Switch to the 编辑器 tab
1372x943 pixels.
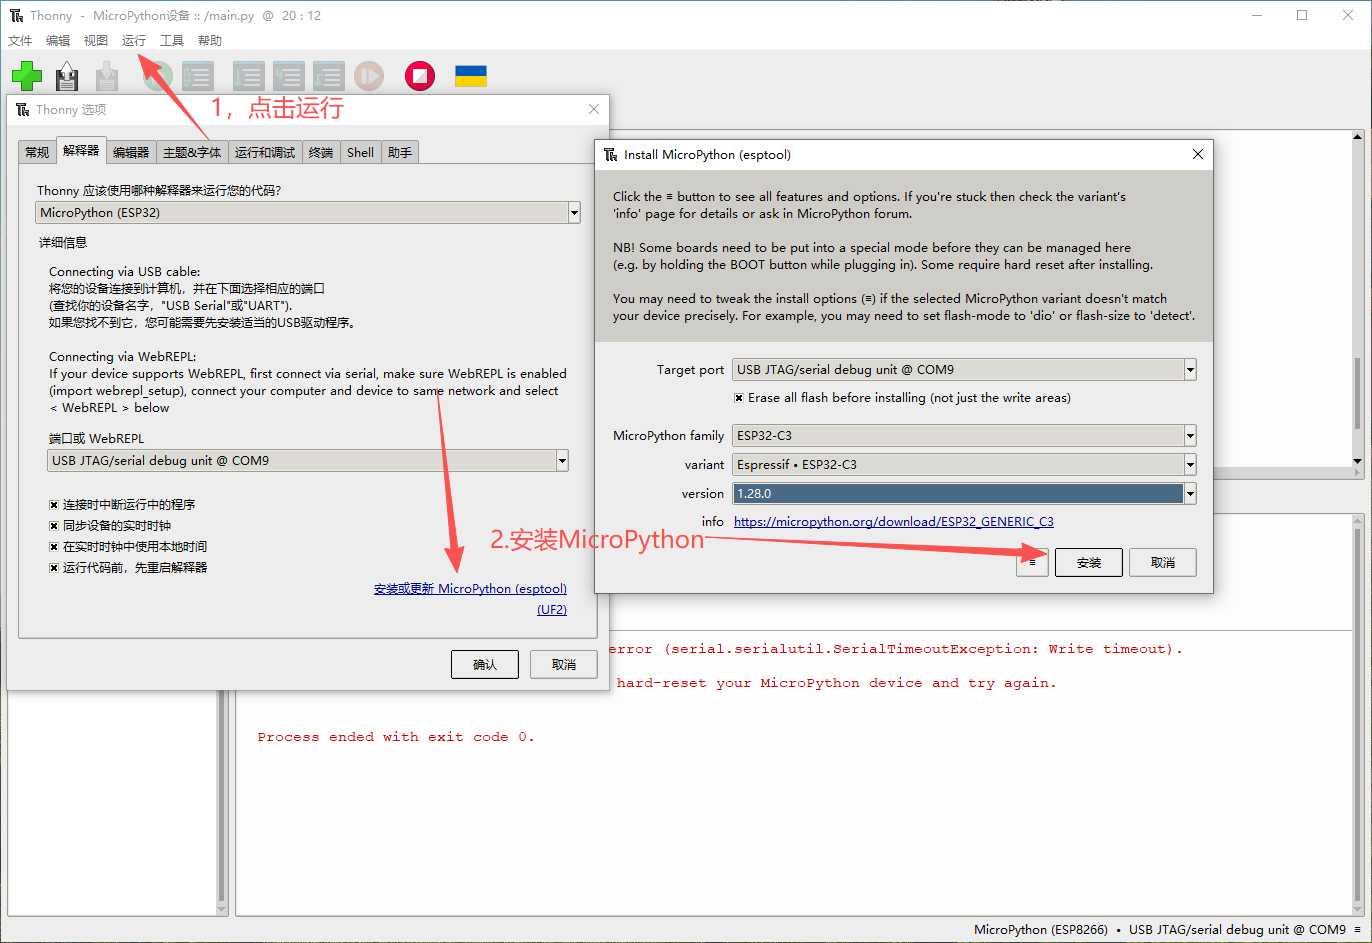click(x=131, y=152)
